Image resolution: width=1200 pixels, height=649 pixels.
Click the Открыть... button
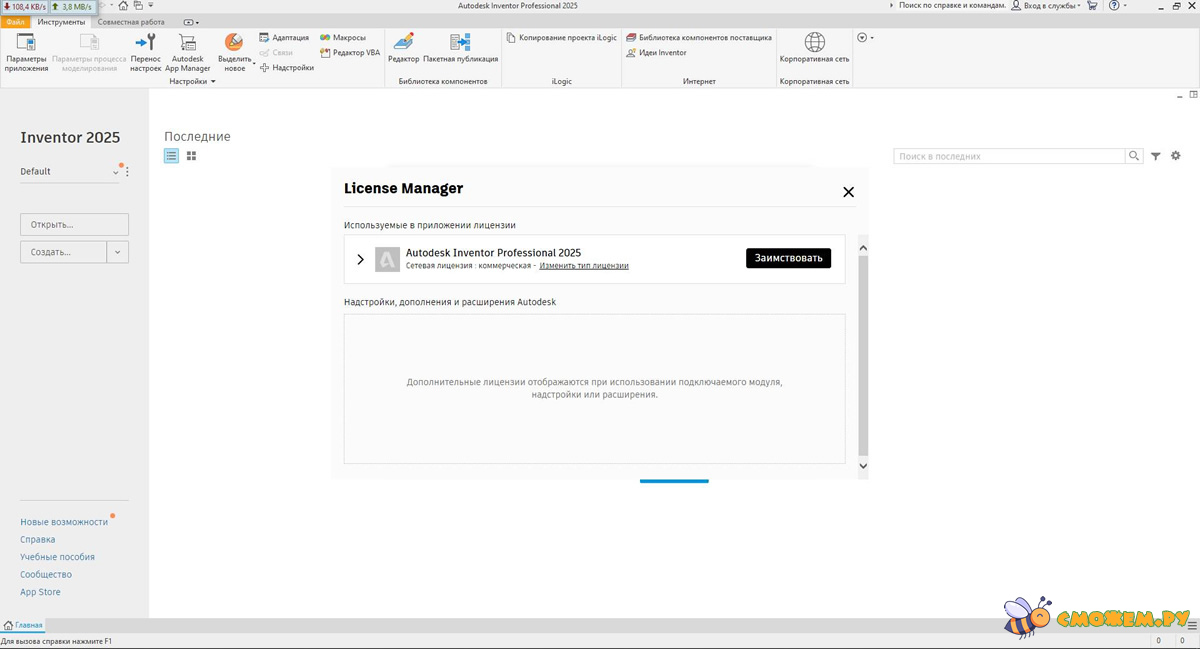(74, 224)
